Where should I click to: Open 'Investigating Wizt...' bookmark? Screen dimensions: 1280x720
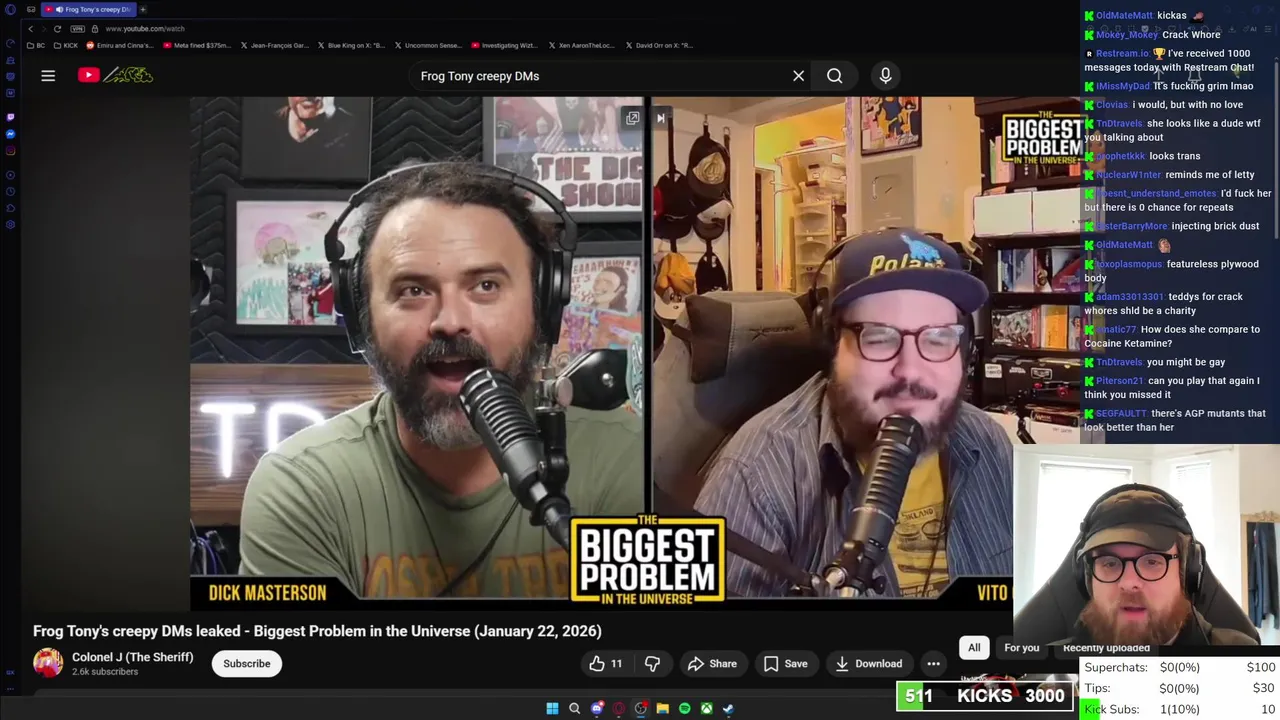coord(505,45)
